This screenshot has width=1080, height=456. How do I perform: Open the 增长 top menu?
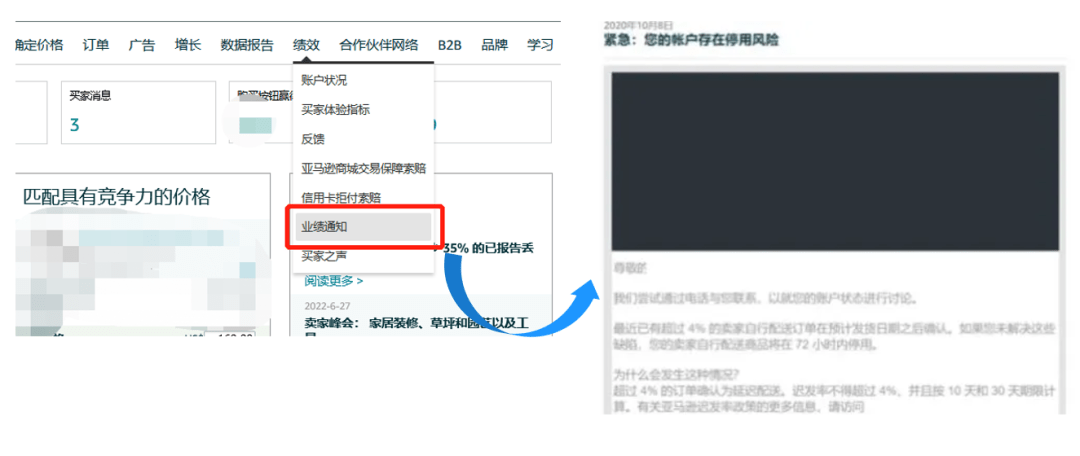click(x=187, y=45)
